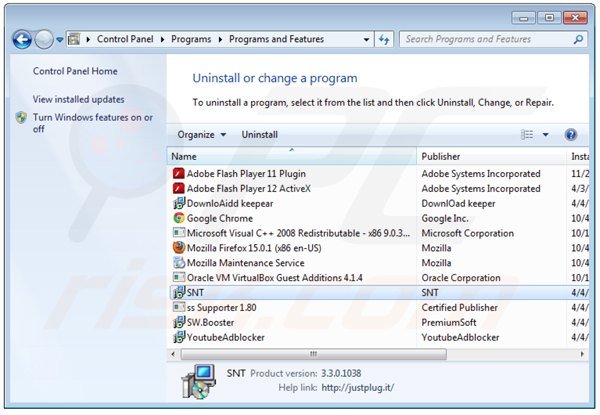Click the Refresh button beside address bar

pyautogui.click(x=384, y=39)
